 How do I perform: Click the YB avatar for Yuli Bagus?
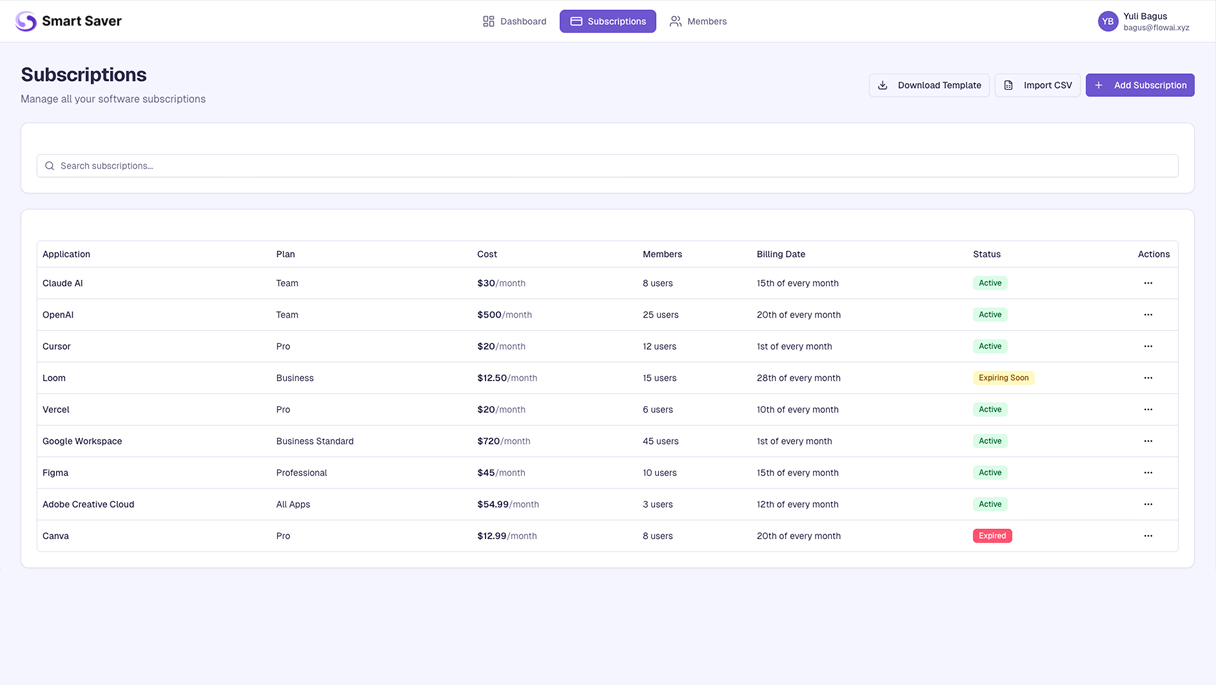tap(1107, 20)
